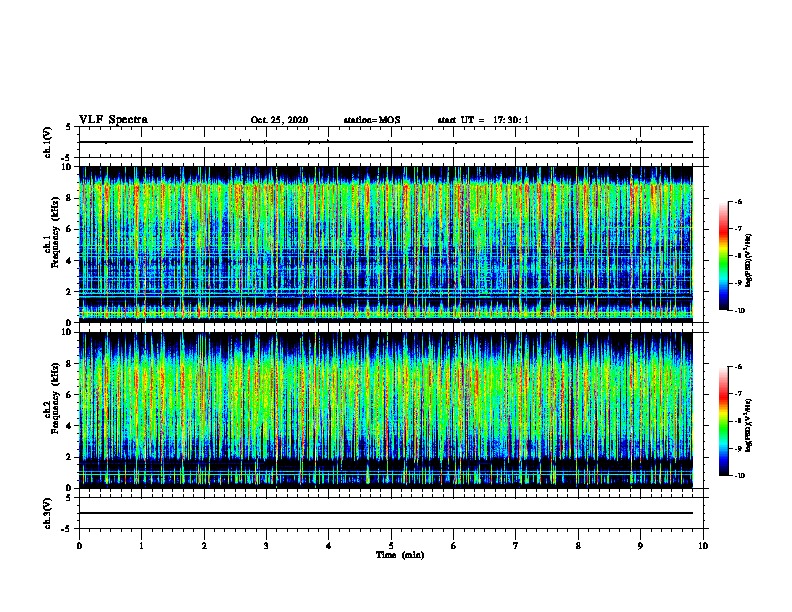This screenshot has height=612, width=792.
Task: Click the ch.1 frequency tick "4"
Action: [69, 261]
